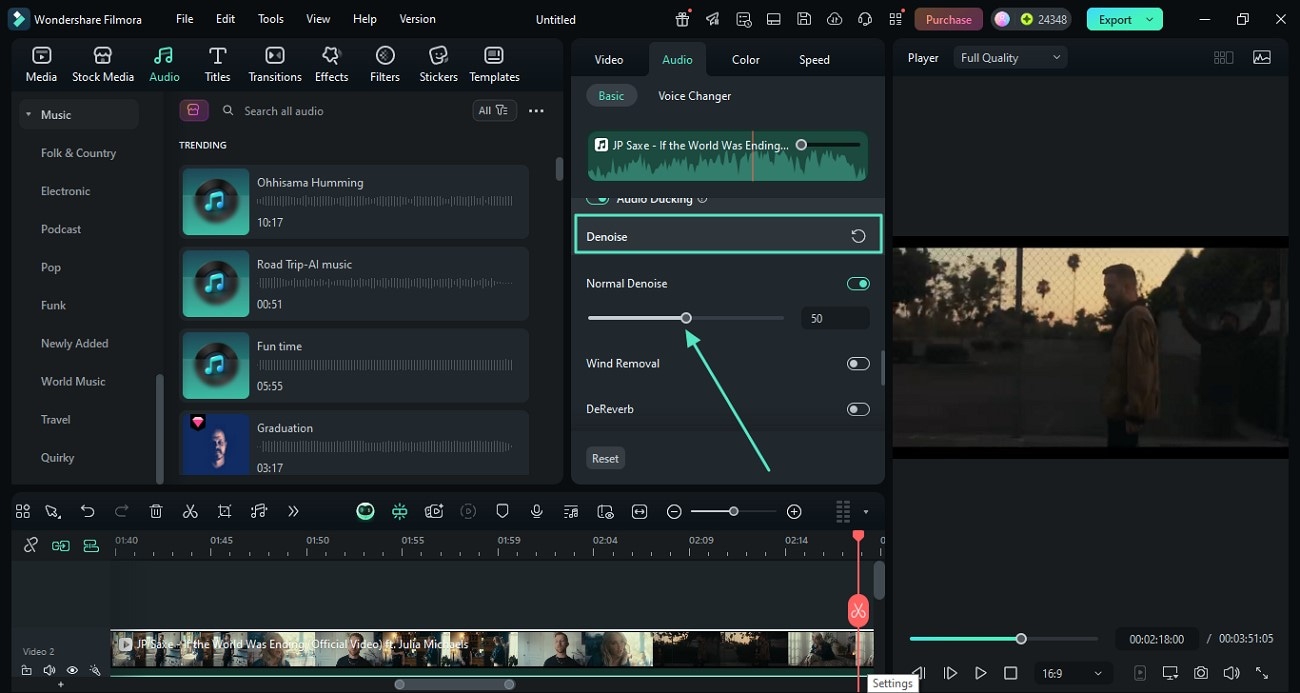Reset Denoise with the circular arrow icon
This screenshot has height=693, width=1300.
click(x=858, y=236)
